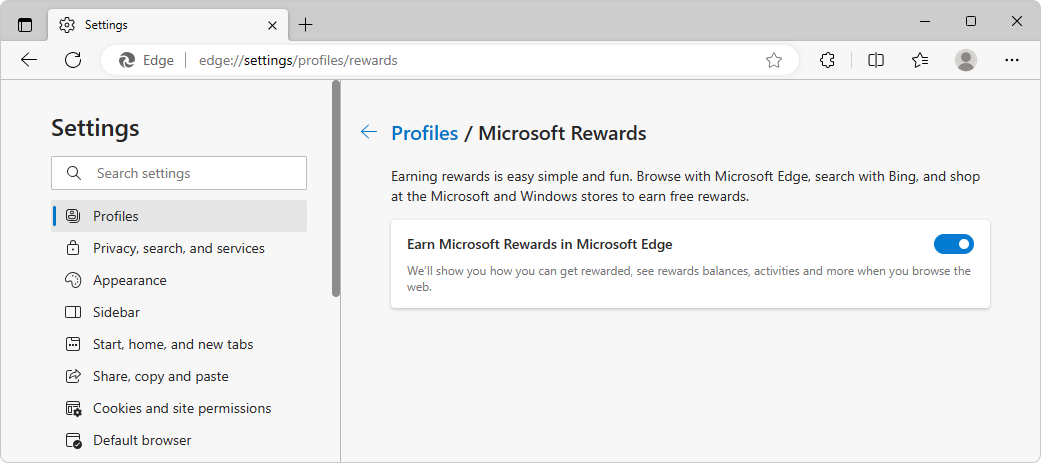Open Start, home, and new tabs settings

coord(179,344)
